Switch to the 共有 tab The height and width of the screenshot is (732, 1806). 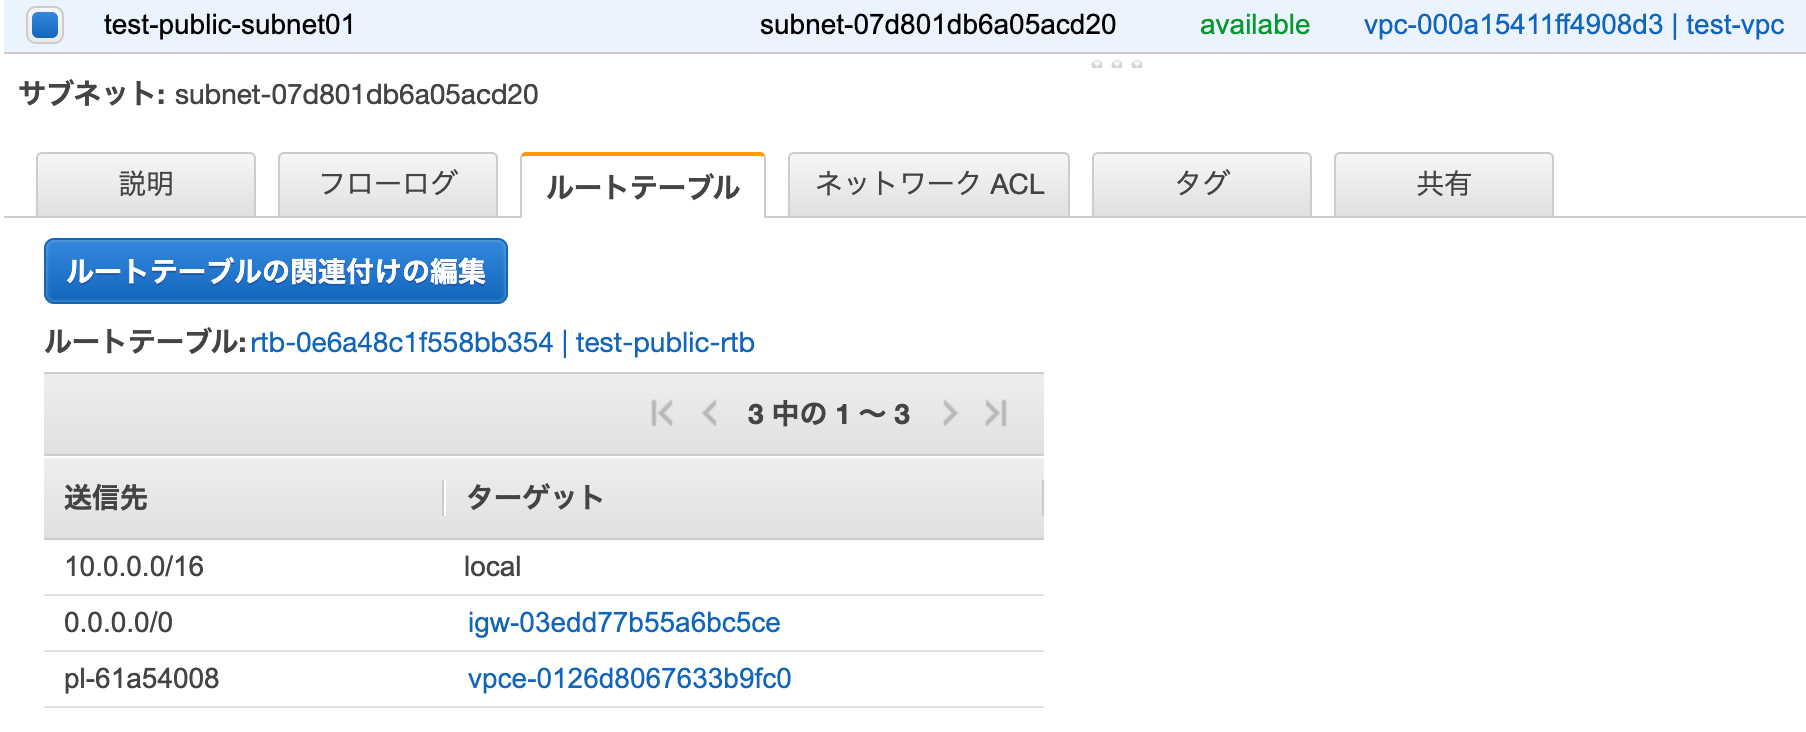1443,183
